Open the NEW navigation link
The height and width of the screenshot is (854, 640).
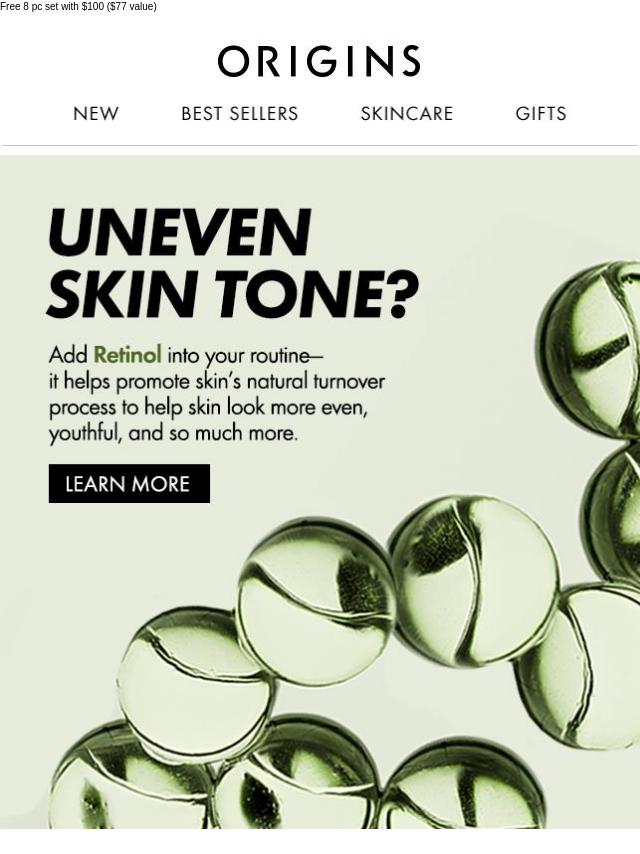point(96,113)
